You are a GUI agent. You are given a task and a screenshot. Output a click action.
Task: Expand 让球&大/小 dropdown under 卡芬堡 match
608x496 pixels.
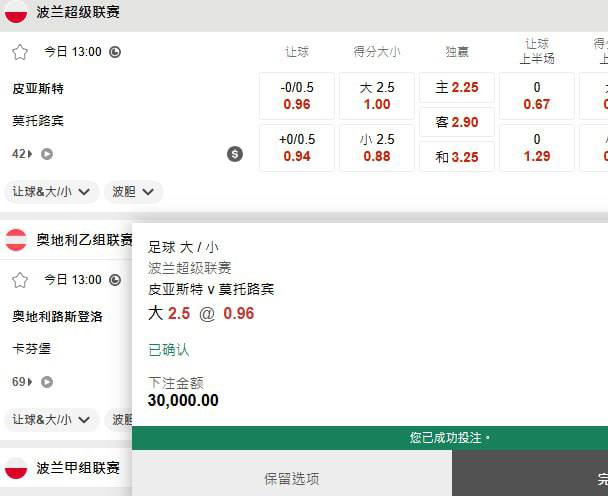point(53,419)
